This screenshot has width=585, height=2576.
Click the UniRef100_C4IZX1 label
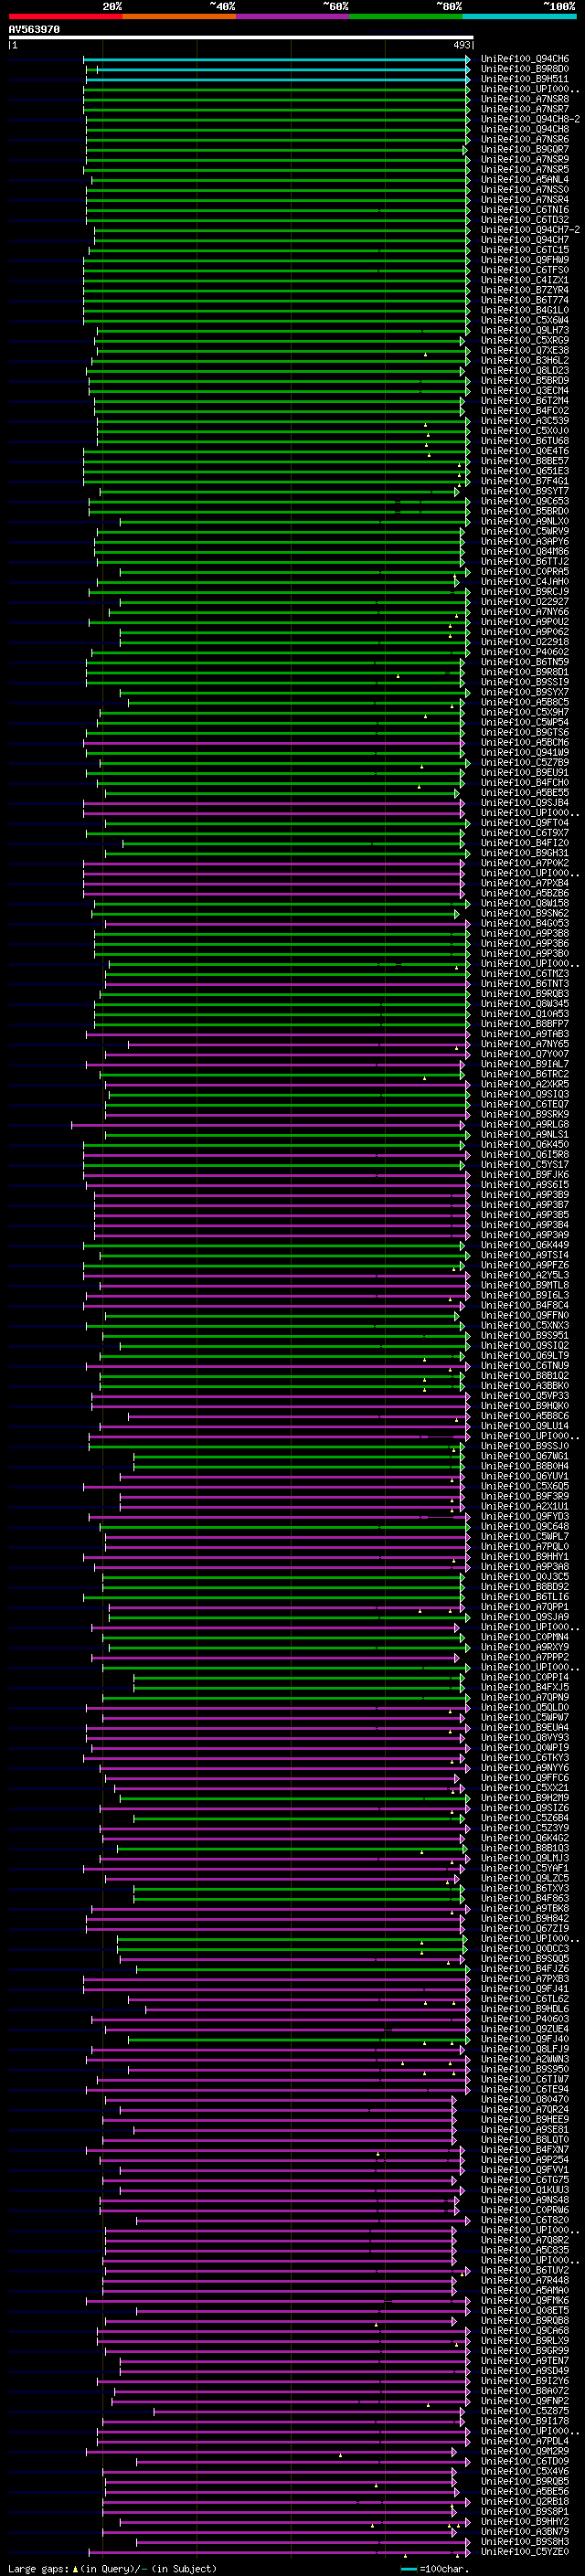point(525,280)
